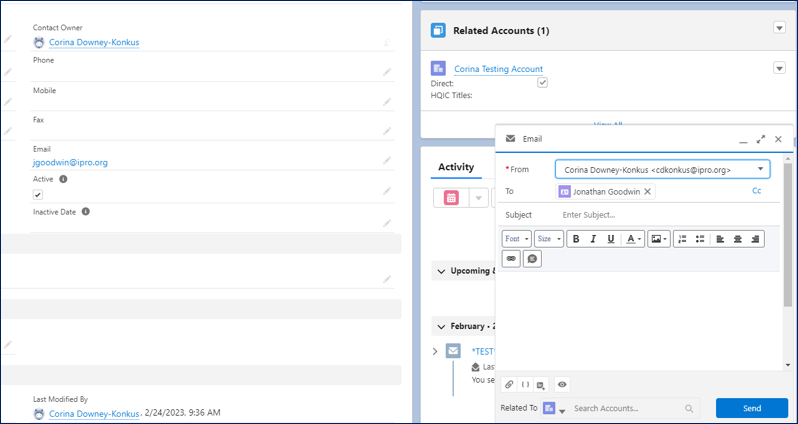The height and width of the screenshot is (424, 798).
Task: Open the Related To object type dropdown
Action: (x=554, y=408)
